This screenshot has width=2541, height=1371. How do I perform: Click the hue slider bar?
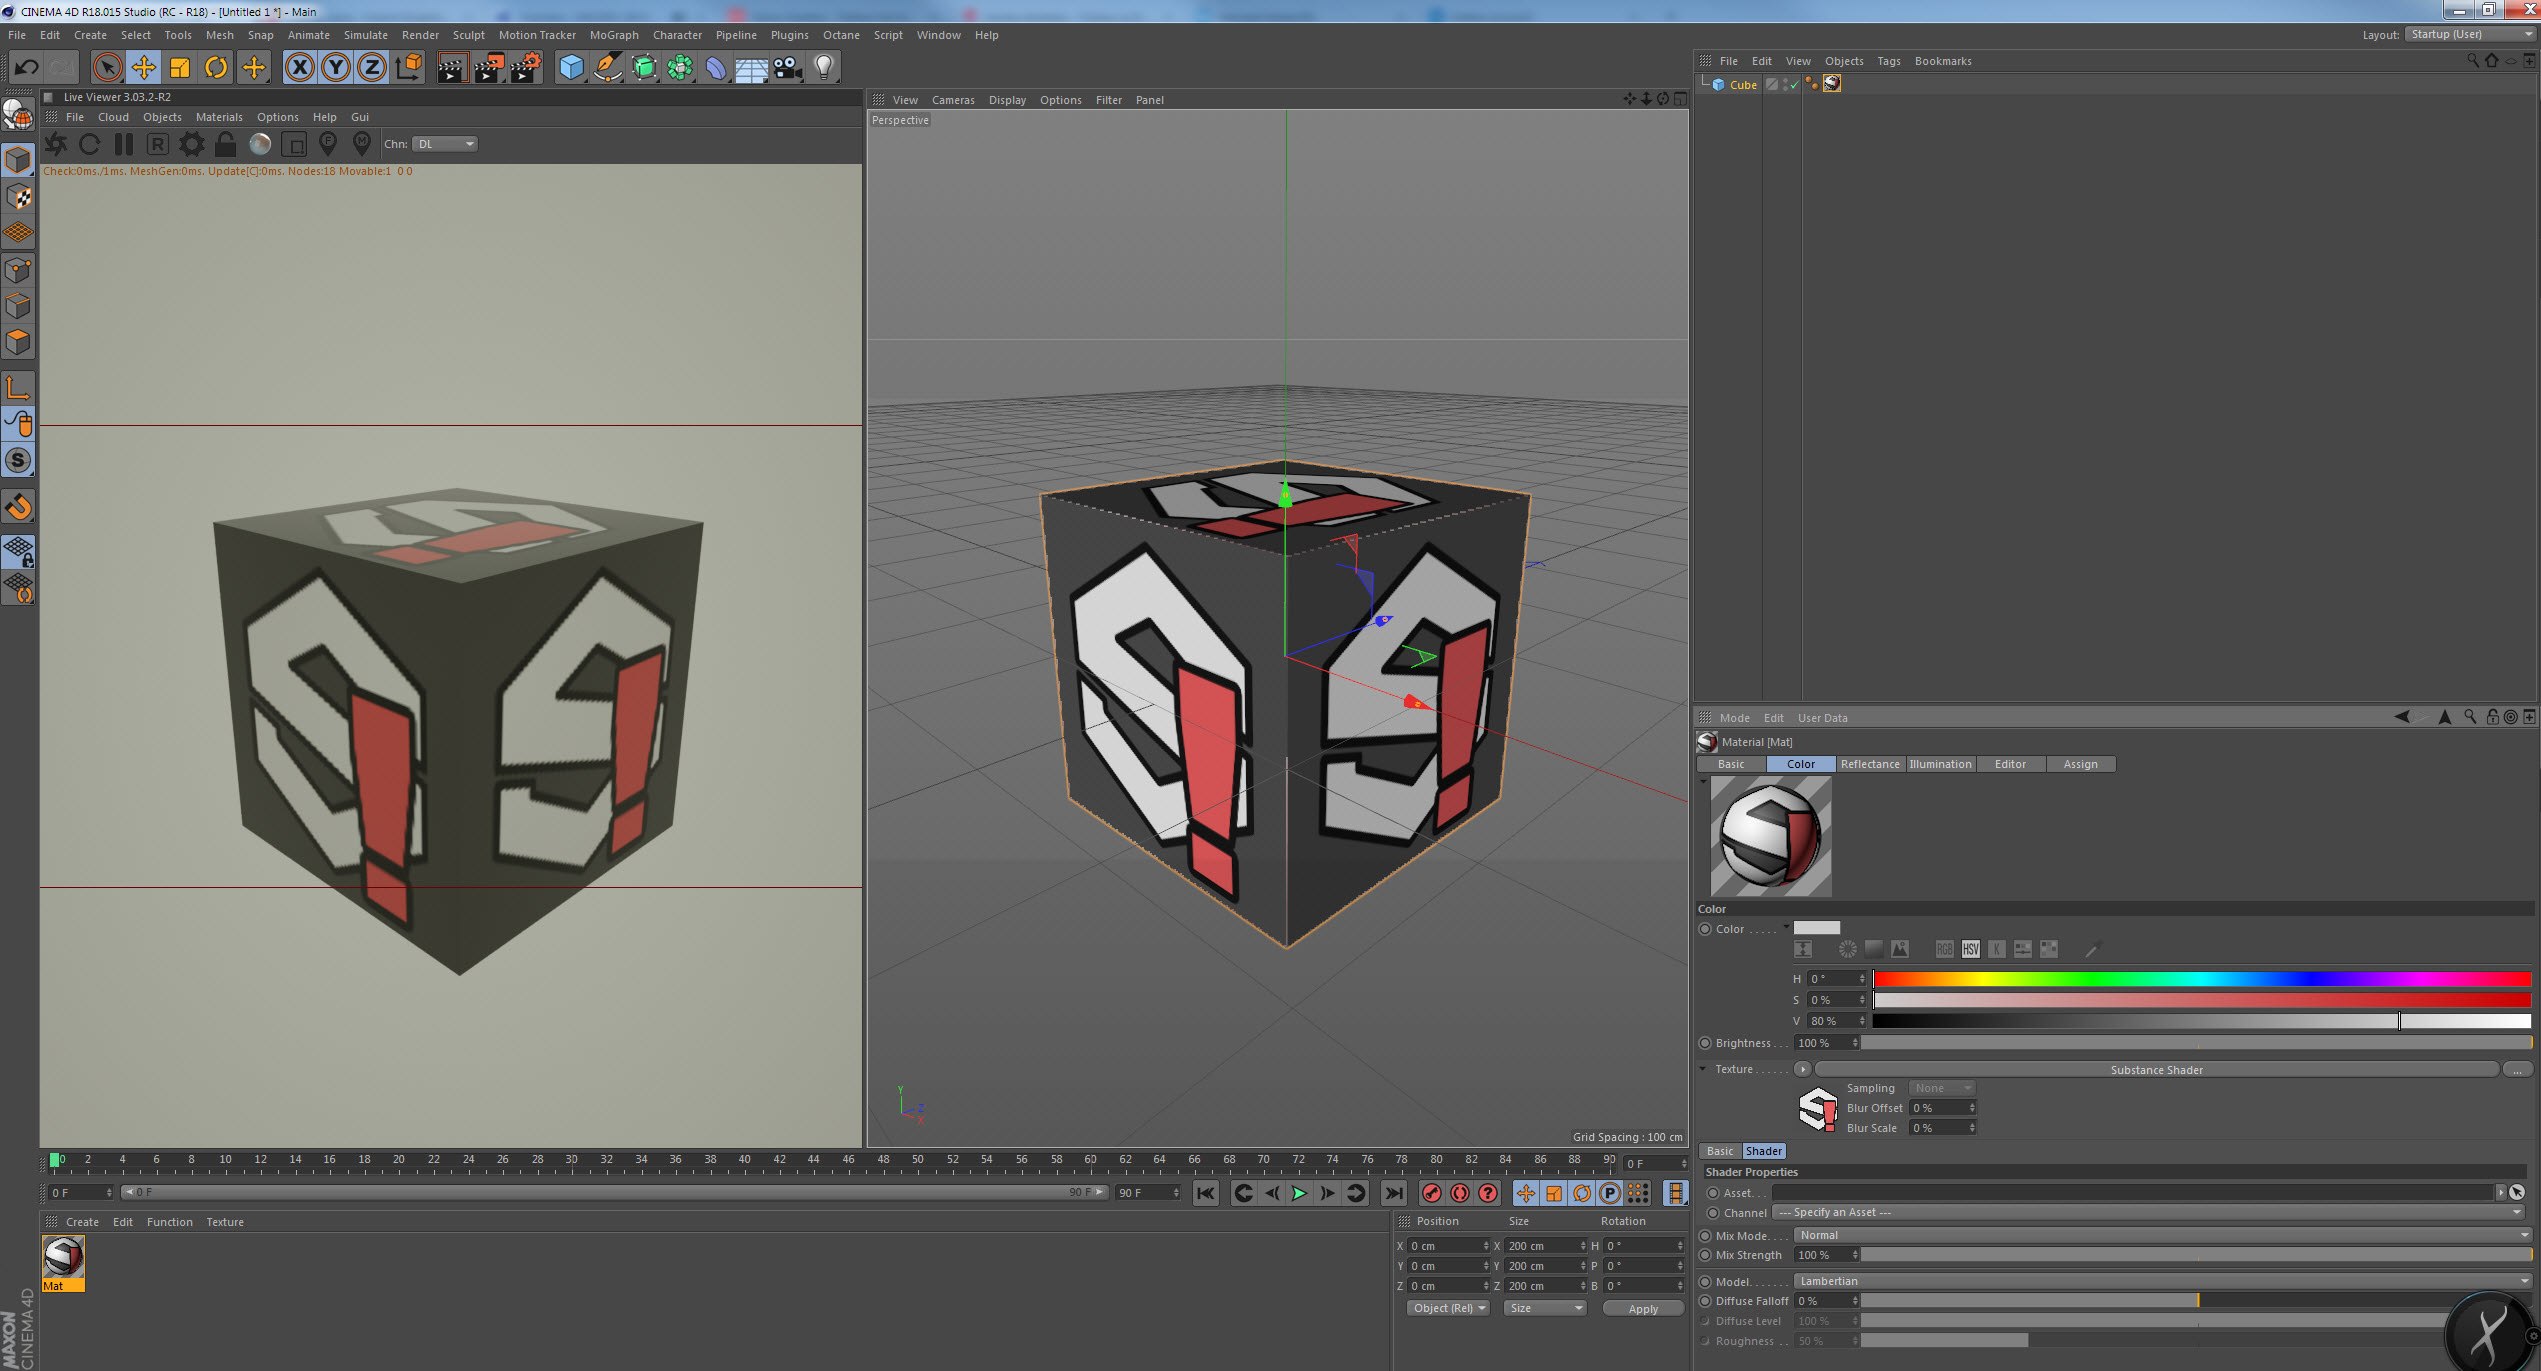tap(2200, 979)
